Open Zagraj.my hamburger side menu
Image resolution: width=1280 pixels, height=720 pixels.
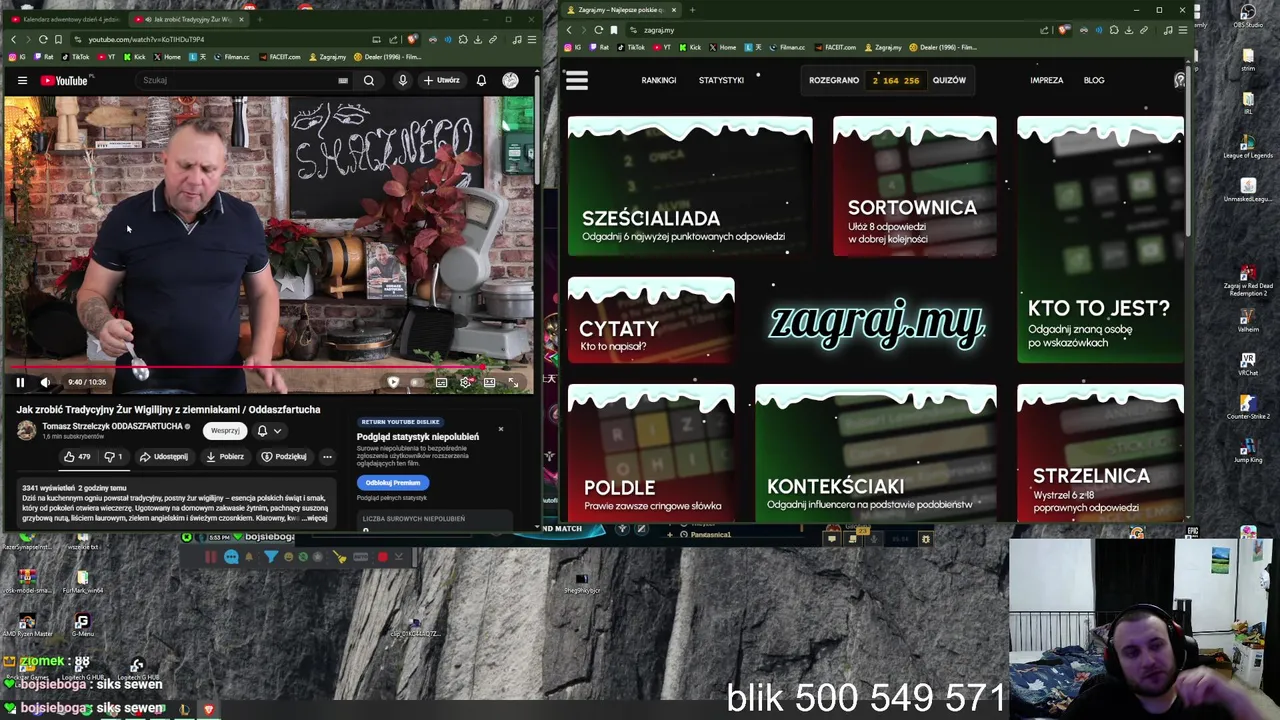[x=577, y=80]
